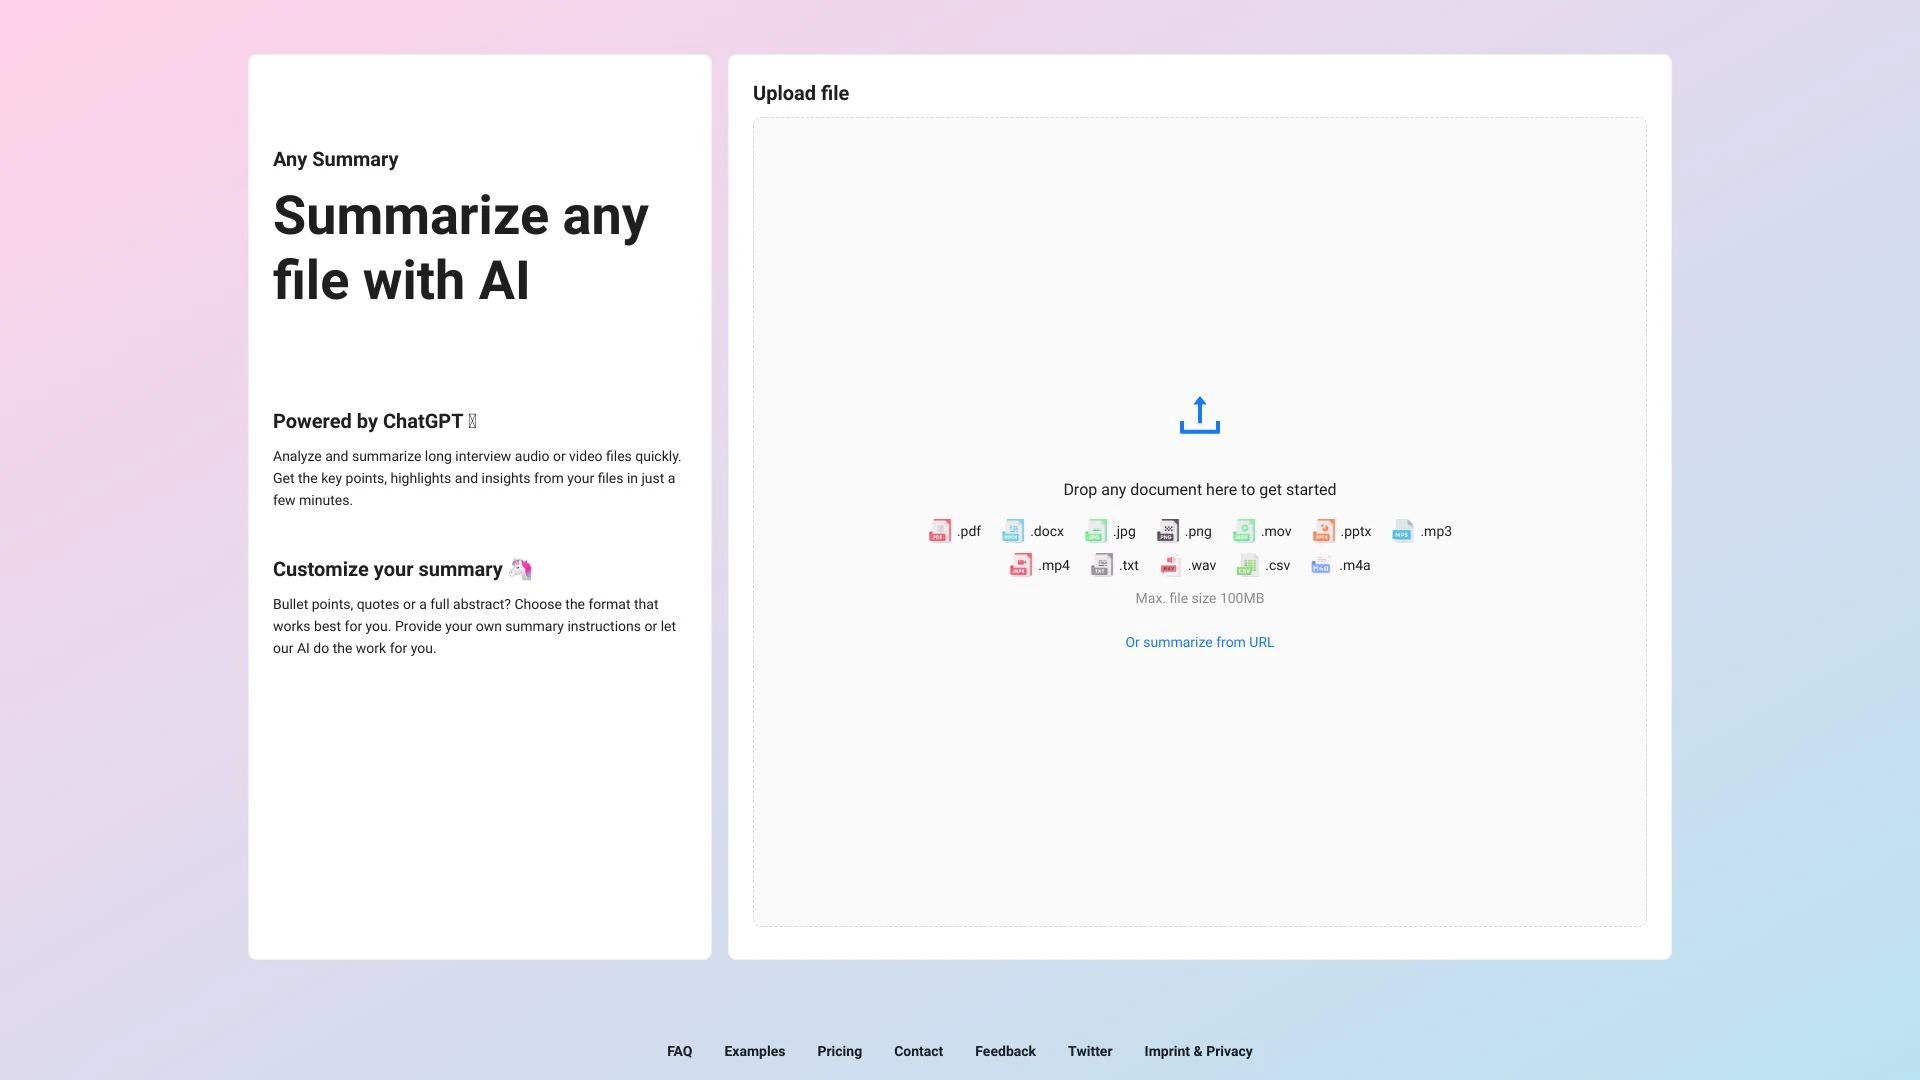Expand the TXT file format option

tap(1114, 564)
